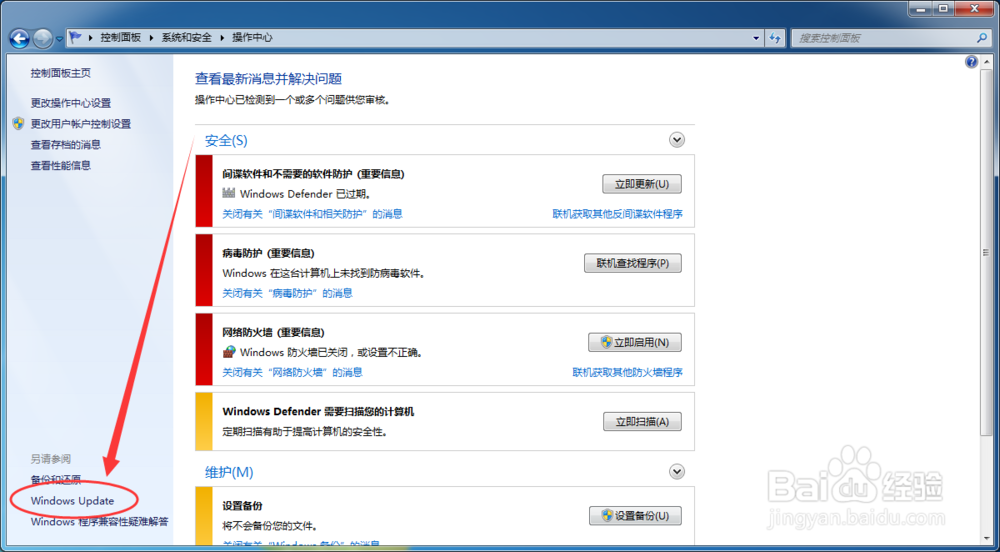Click 联机查找程序(P) button
Screen dimensions: 1000x552
click(633, 263)
